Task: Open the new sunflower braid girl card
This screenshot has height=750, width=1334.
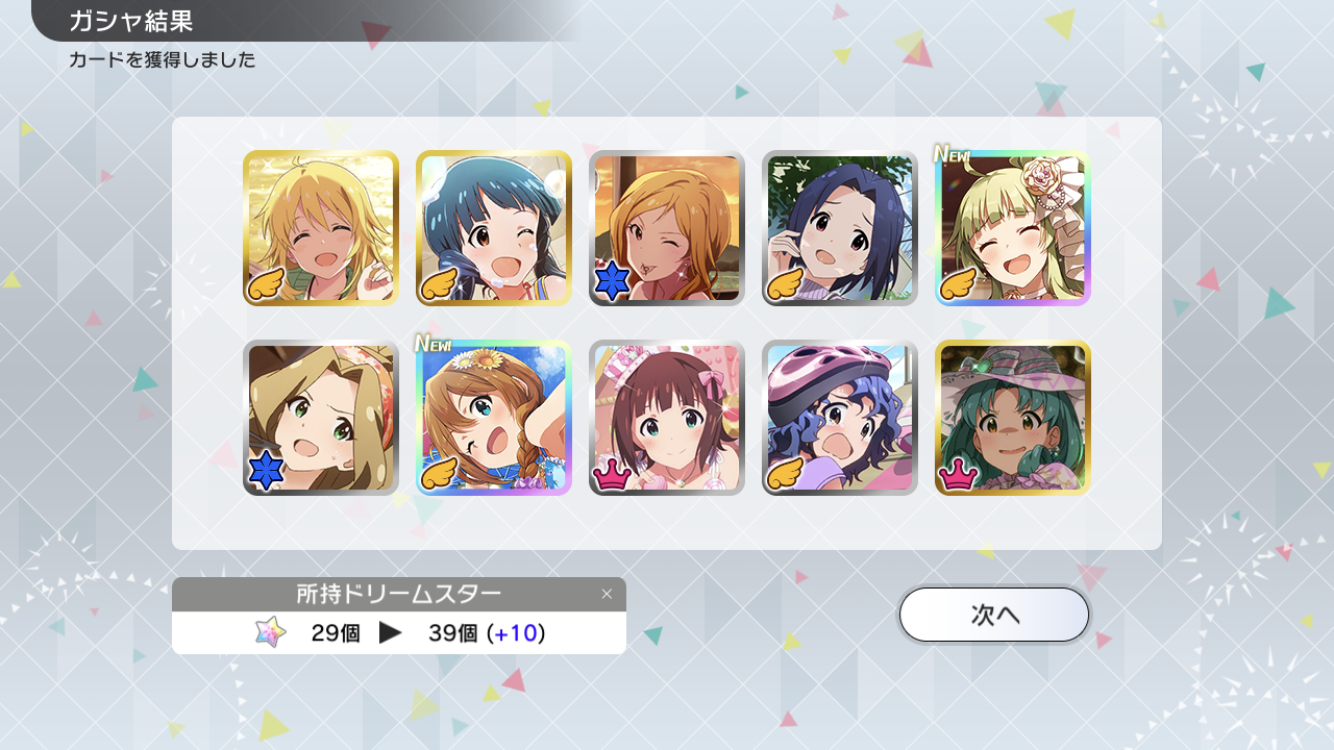Action: pyautogui.click(x=494, y=418)
